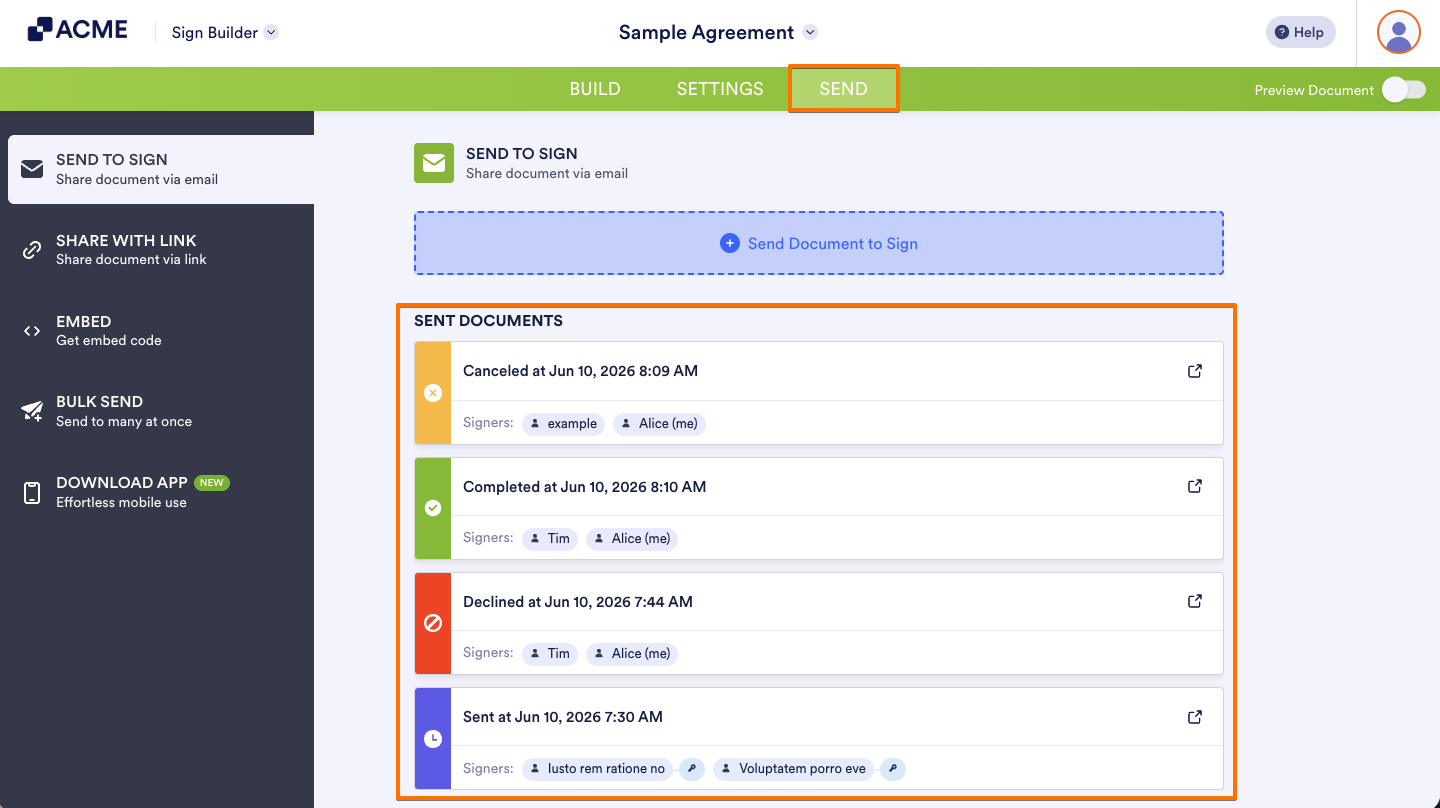Click Send Document to Sign
The width and height of the screenshot is (1440, 808).
coord(819,243)
